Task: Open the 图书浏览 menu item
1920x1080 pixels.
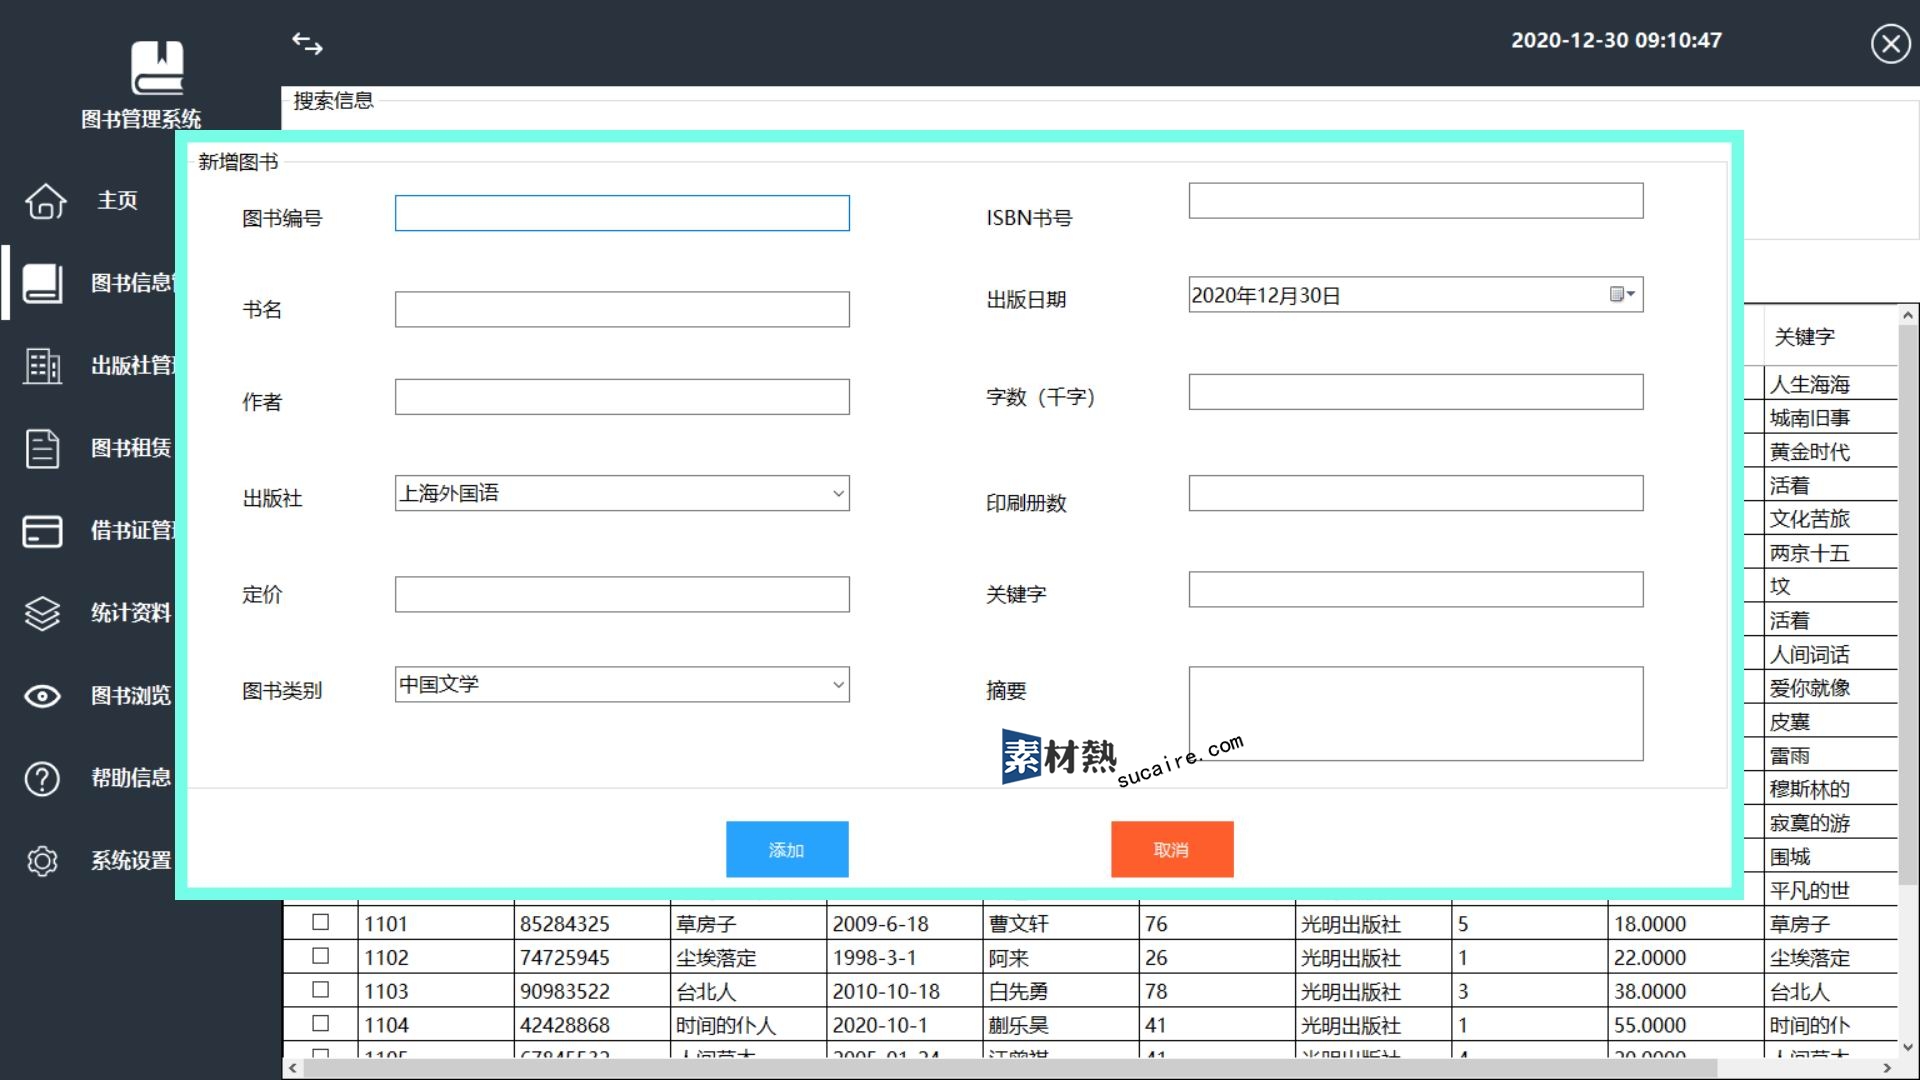Action: click(x=131, y=696)
